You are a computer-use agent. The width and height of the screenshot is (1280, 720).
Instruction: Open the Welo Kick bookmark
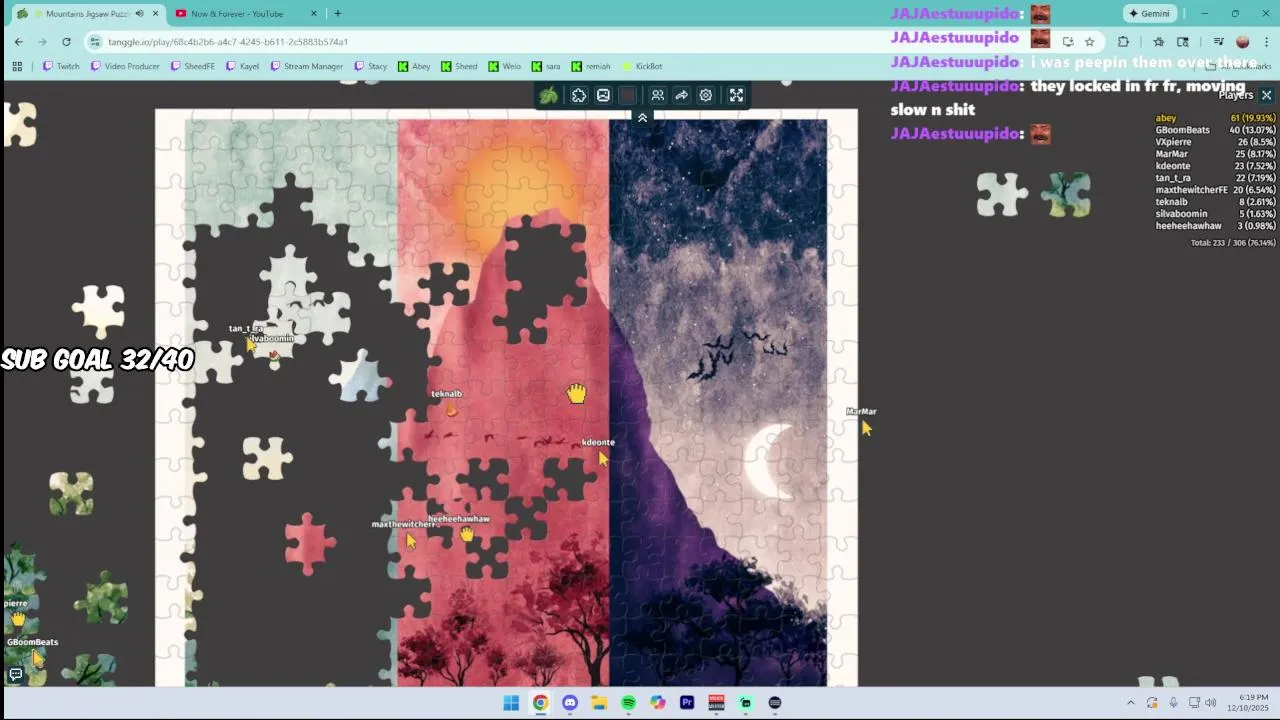coord(505,66)
